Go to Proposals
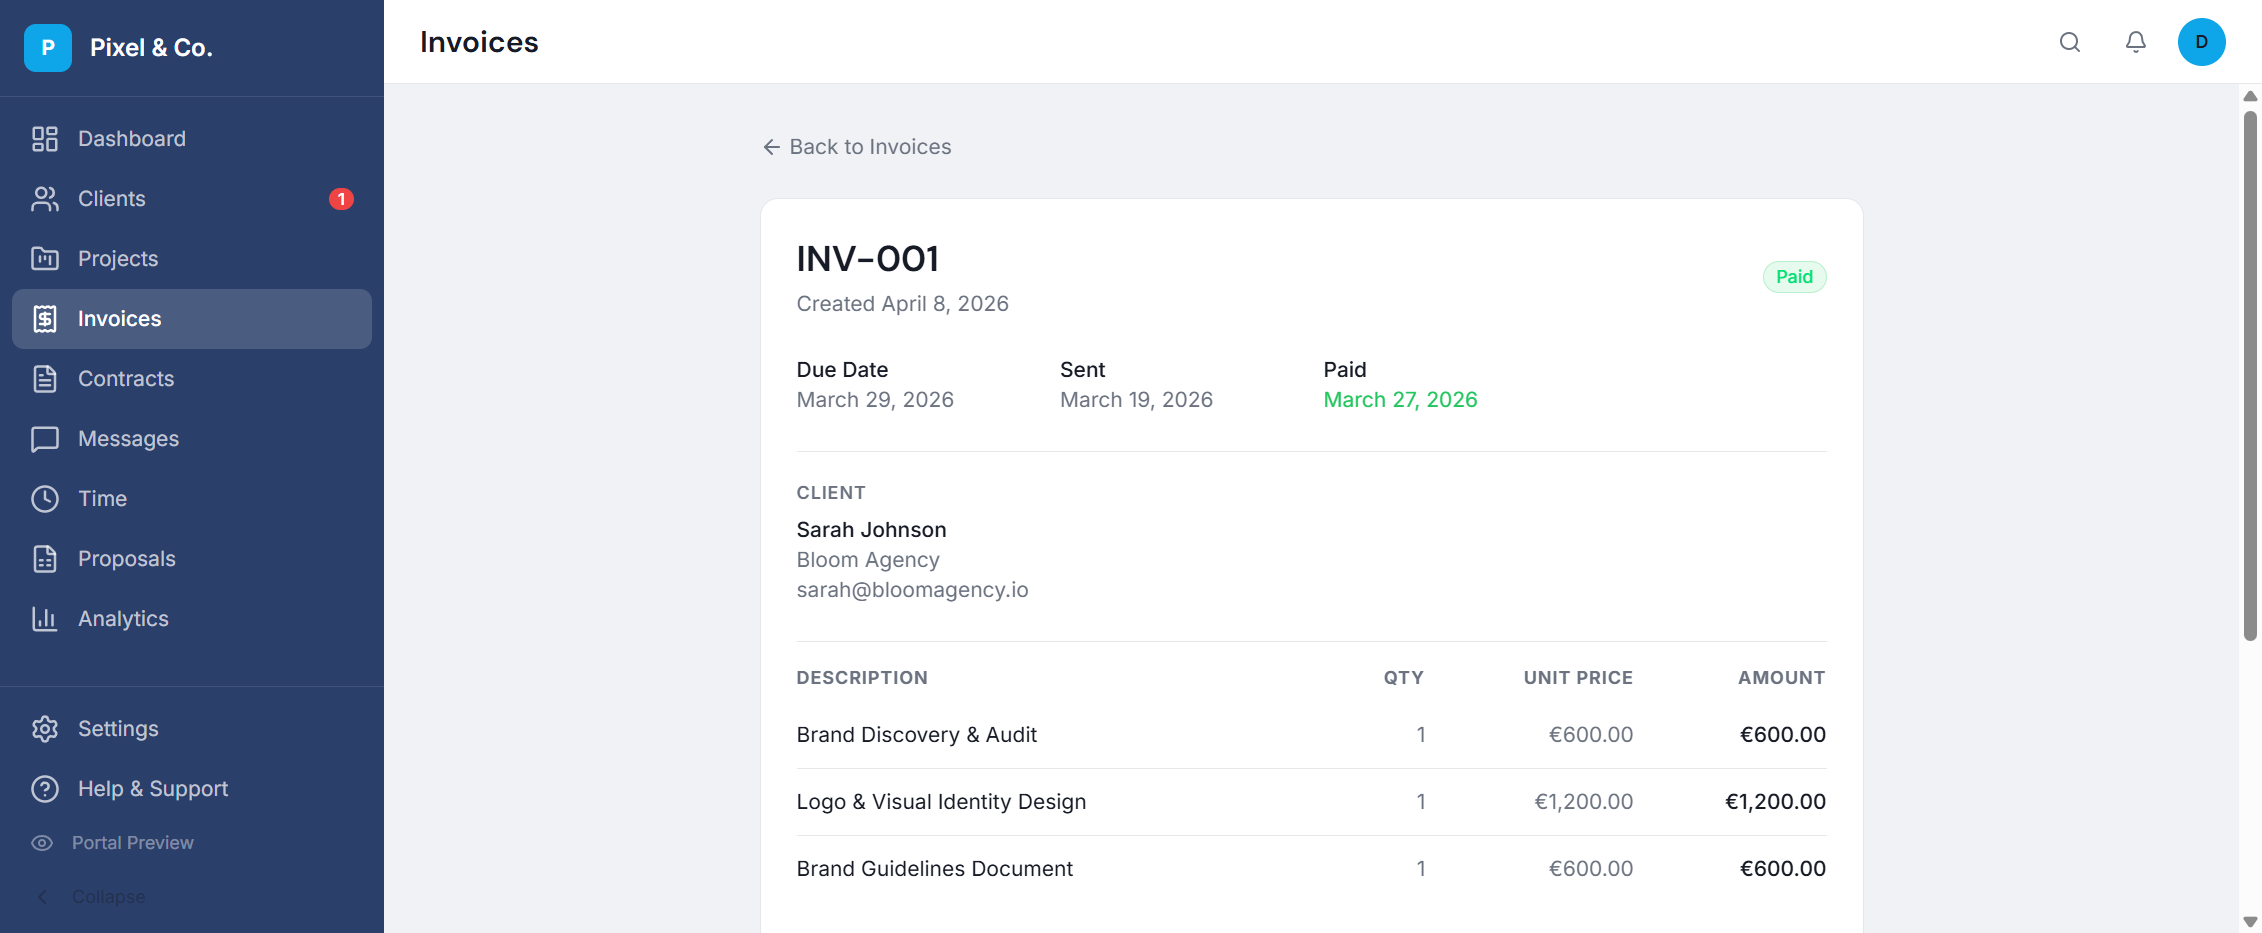This screenshot has height=933, width=2262. 192,559
